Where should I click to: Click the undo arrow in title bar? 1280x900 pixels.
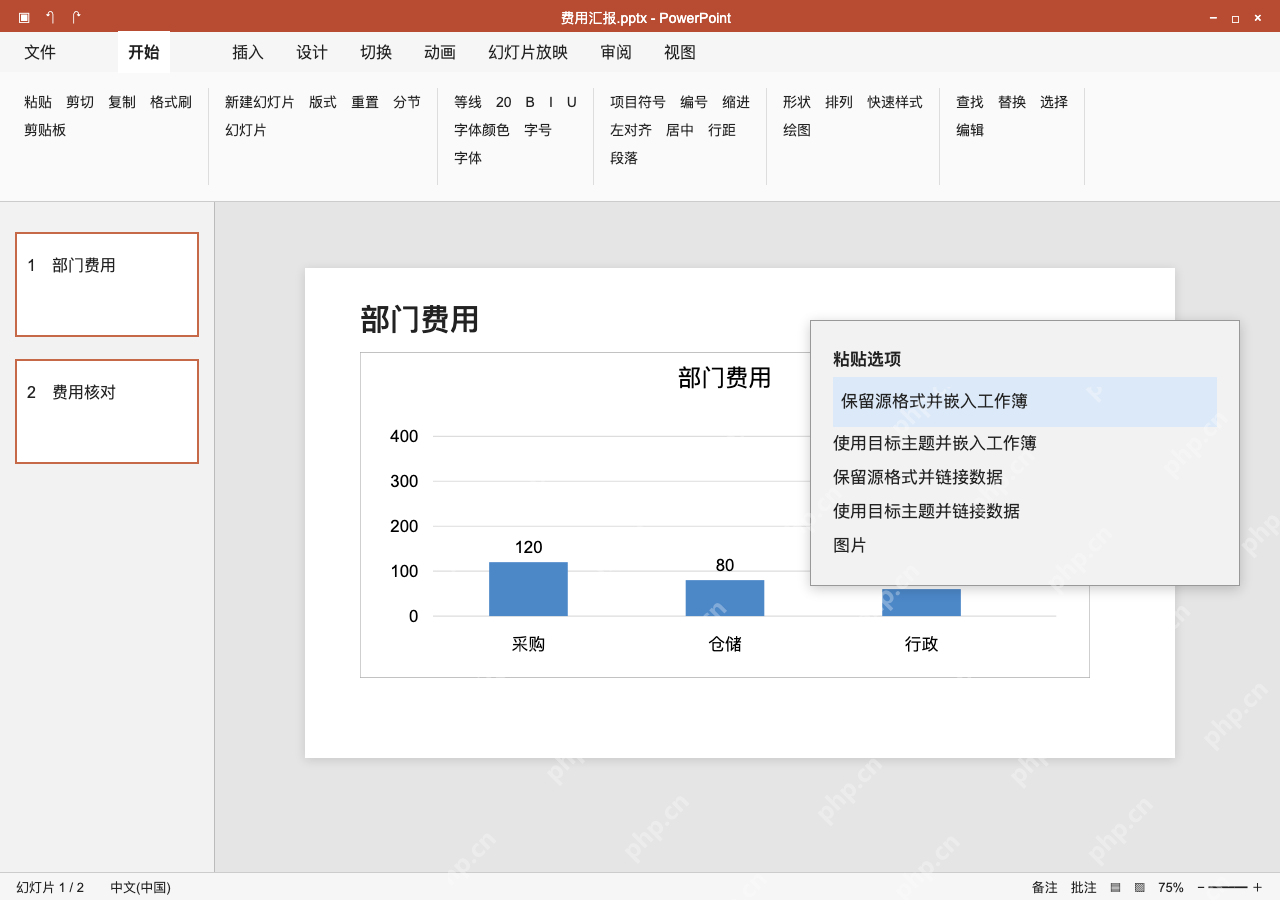click(50, 17)
